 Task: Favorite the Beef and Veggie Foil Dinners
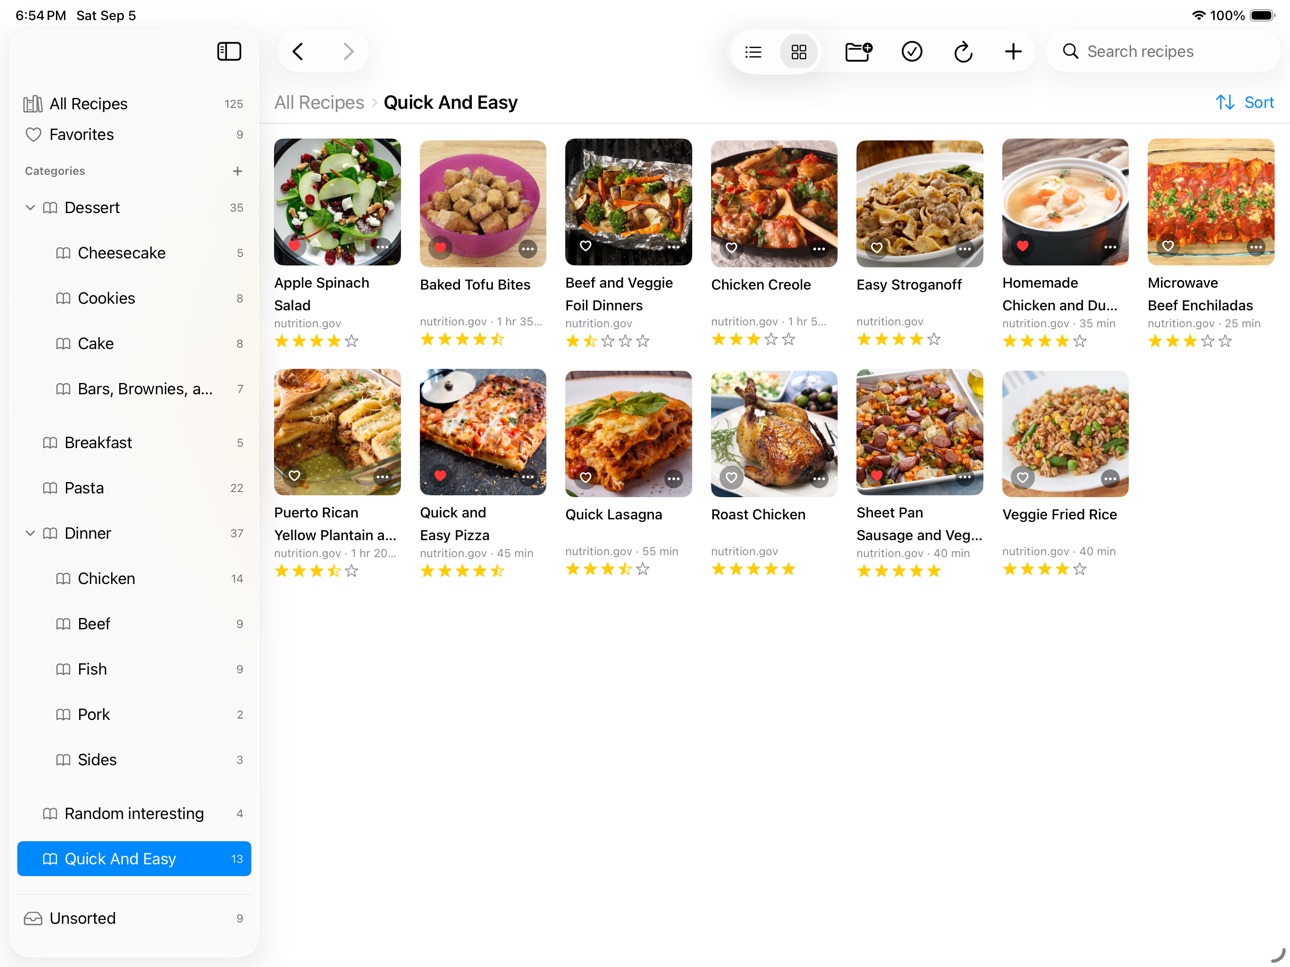coord(586,246)
